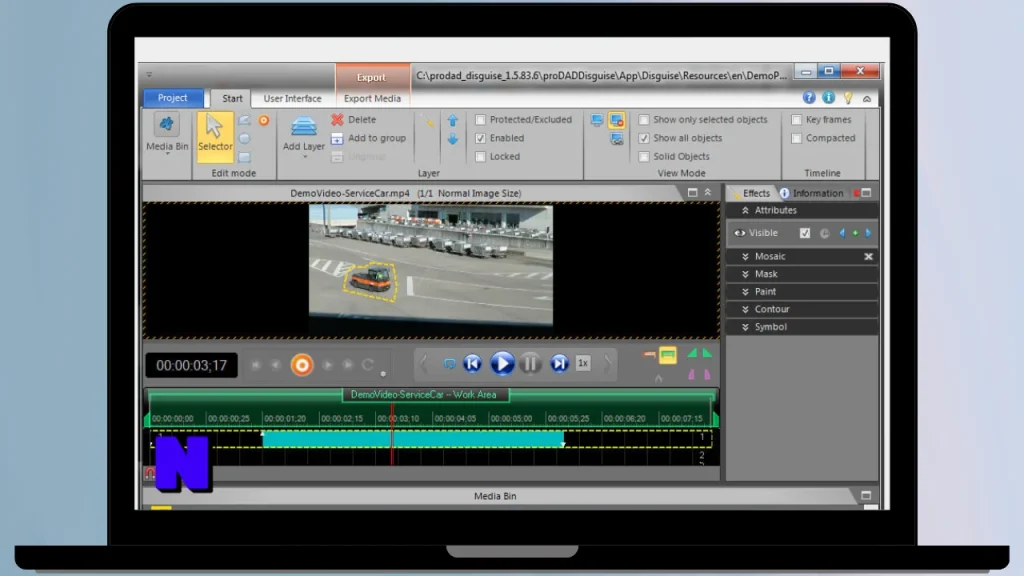Click the green left marker triangle icon
Image resolution: width=1024 pixels, height=576 pixels.
coord(692,354)
